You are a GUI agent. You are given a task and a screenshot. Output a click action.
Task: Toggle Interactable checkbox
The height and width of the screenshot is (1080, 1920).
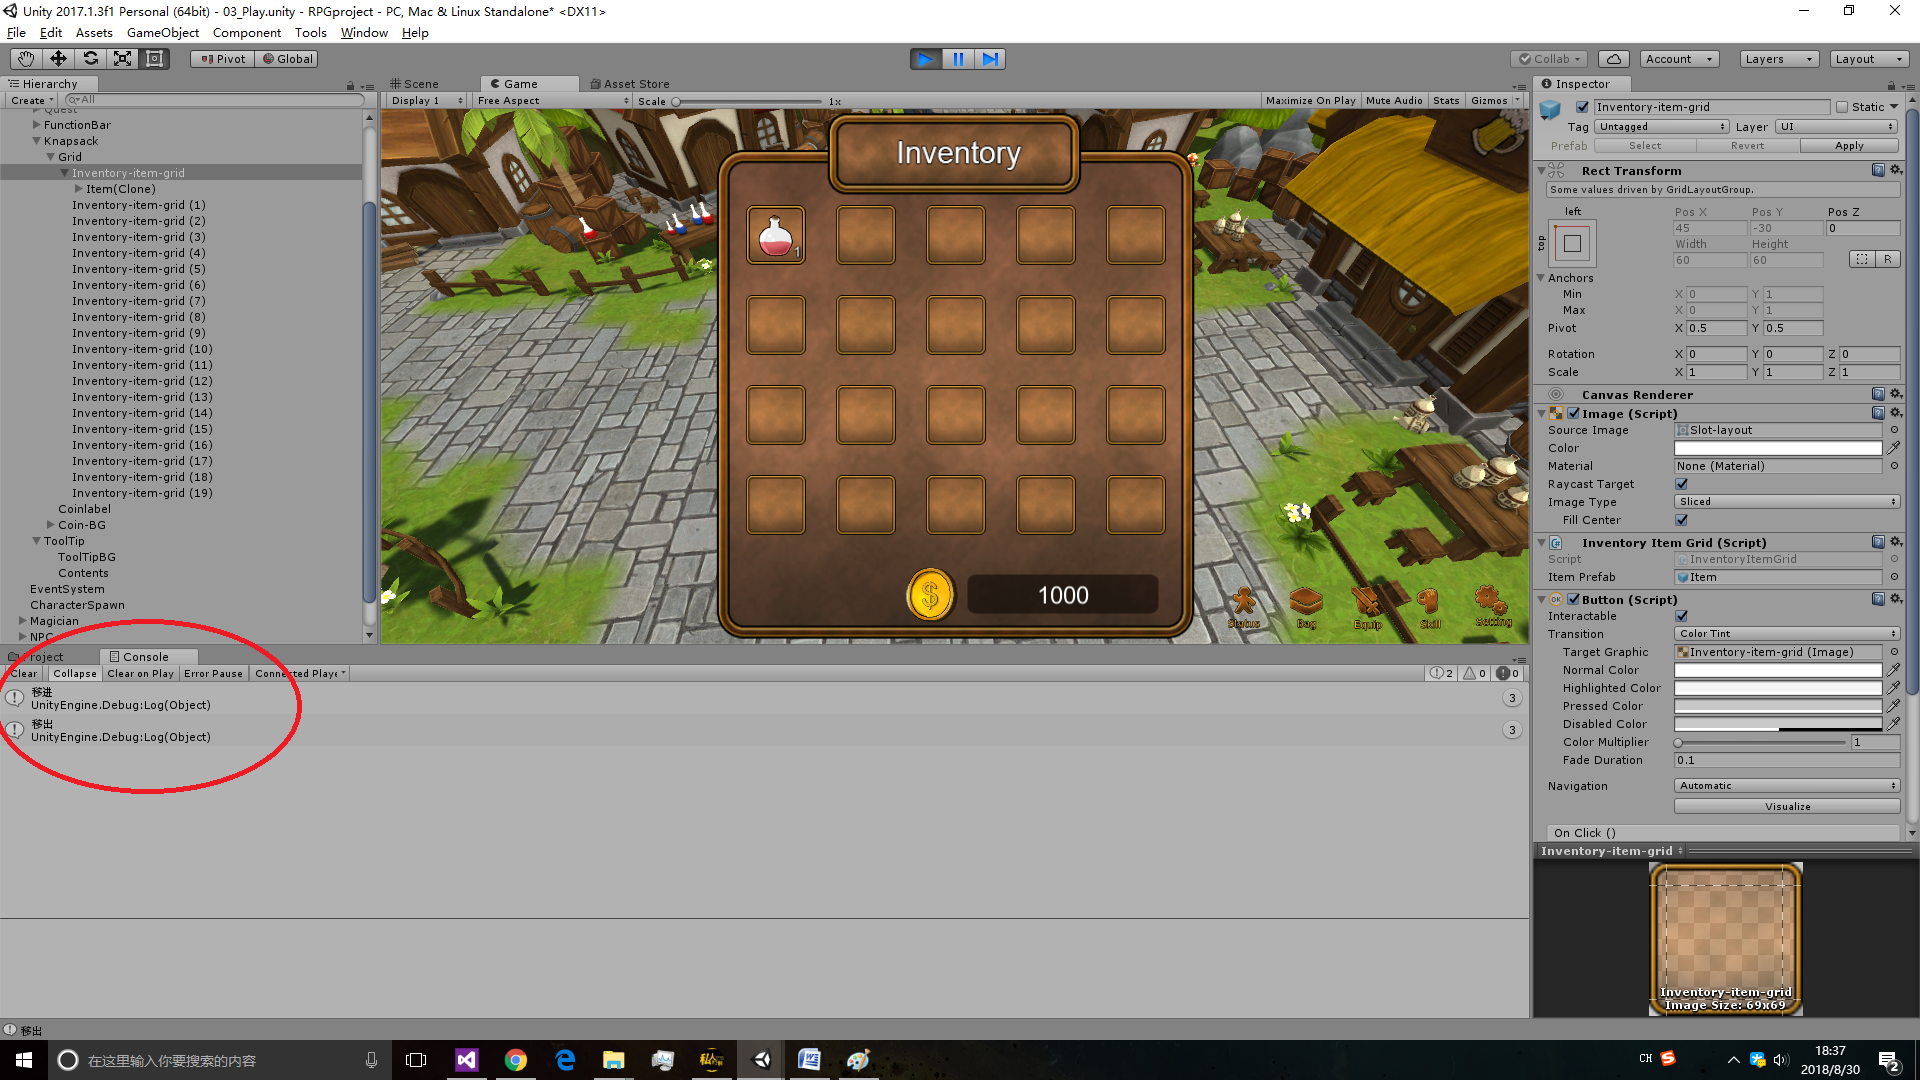1682,616
